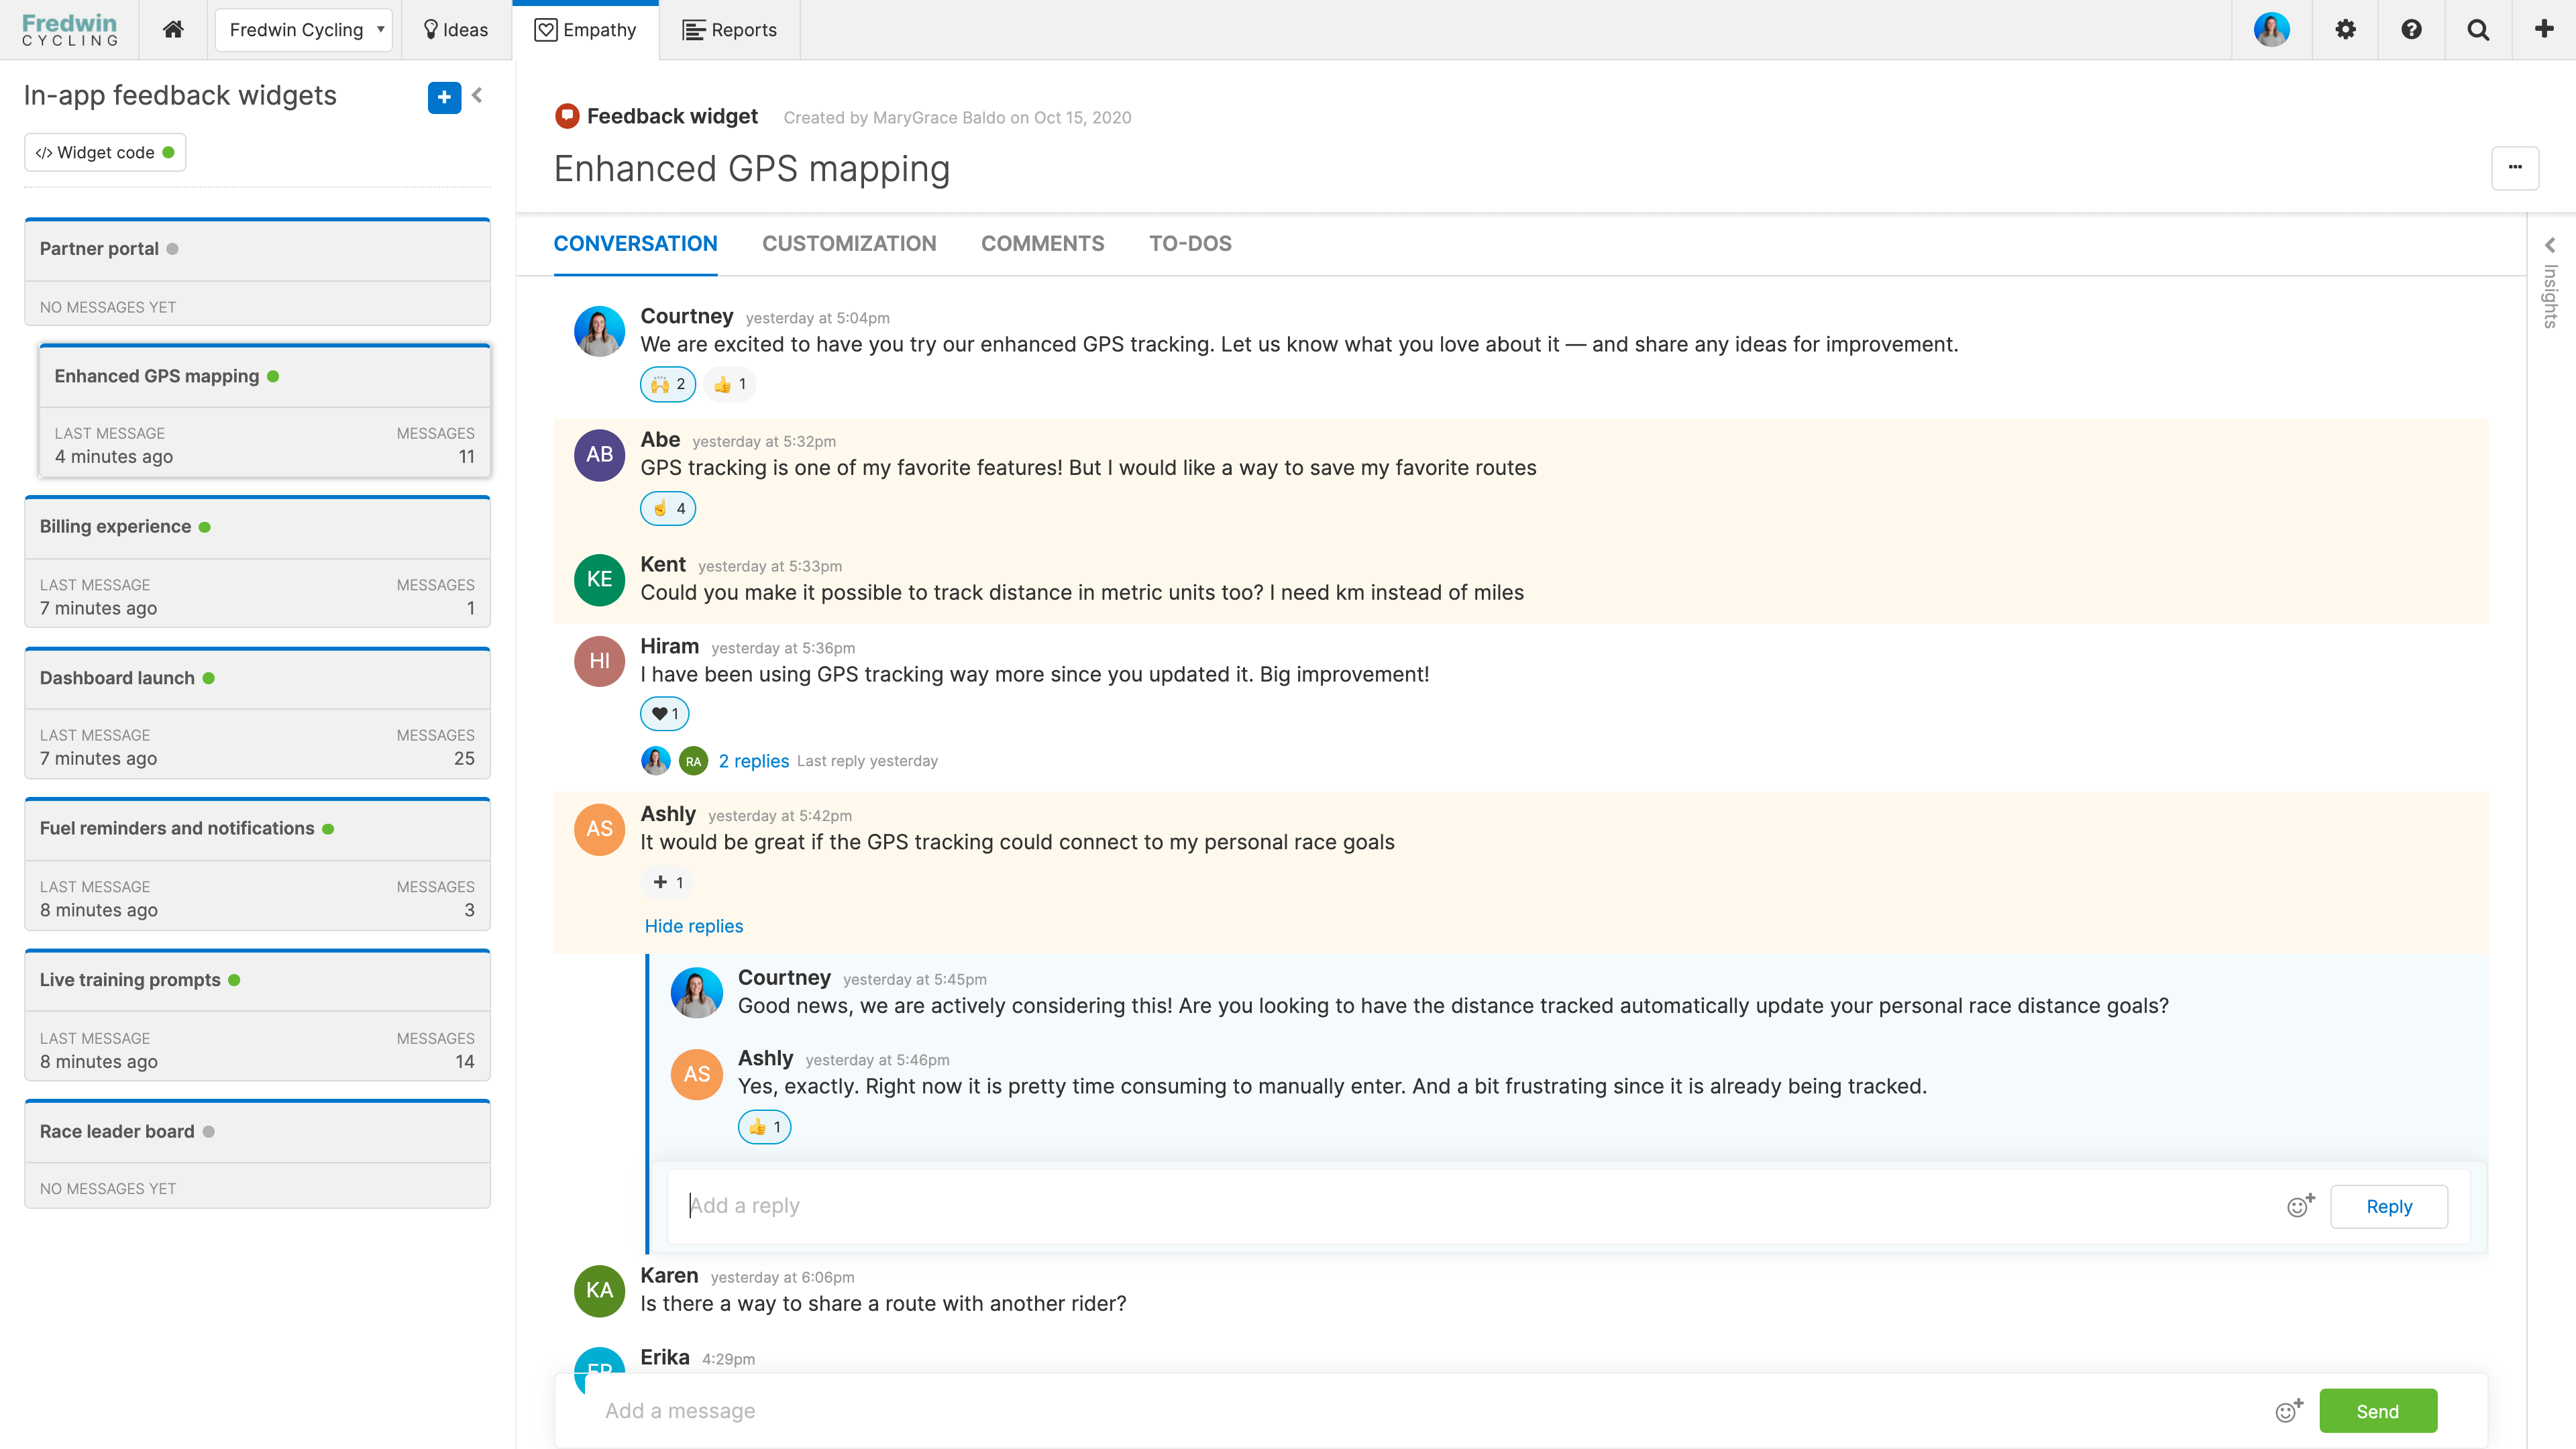Click the '2 replies' link under Hiram's message
The width and height of the screenshot is (2576, 1449).
click(753, 760)
